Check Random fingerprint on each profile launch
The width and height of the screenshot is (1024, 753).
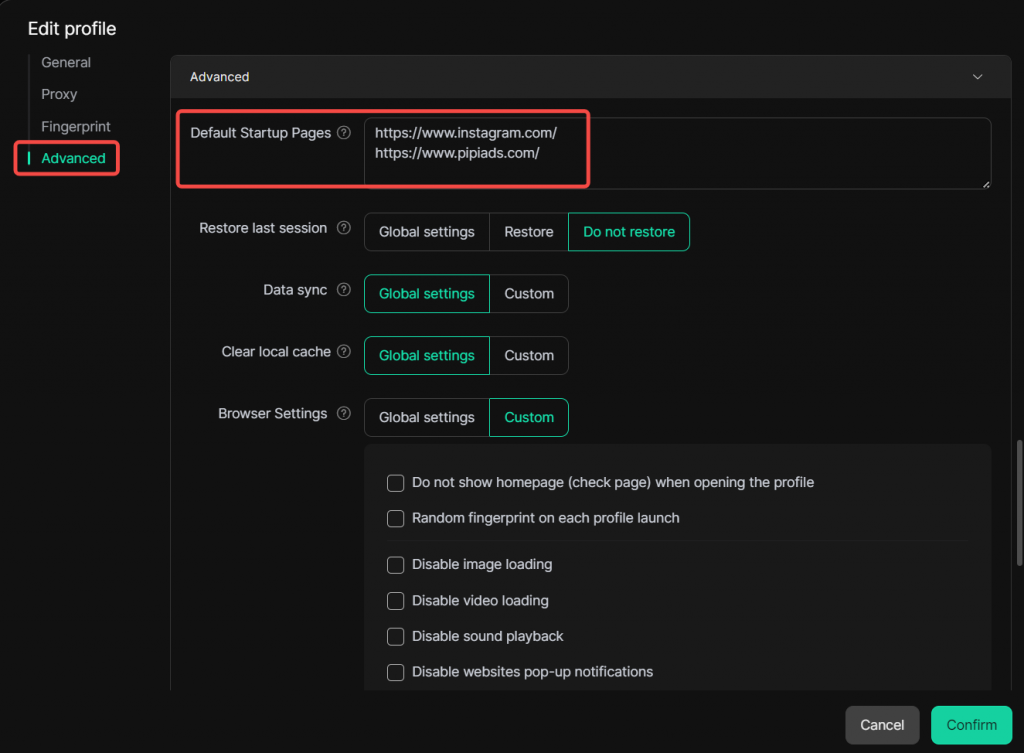tap(396, 519)
